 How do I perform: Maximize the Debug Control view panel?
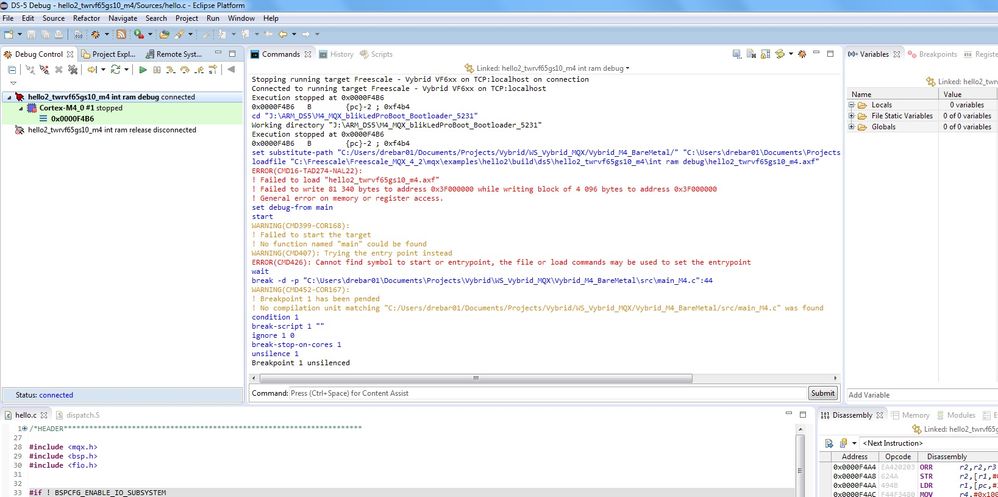coord(232,53)
